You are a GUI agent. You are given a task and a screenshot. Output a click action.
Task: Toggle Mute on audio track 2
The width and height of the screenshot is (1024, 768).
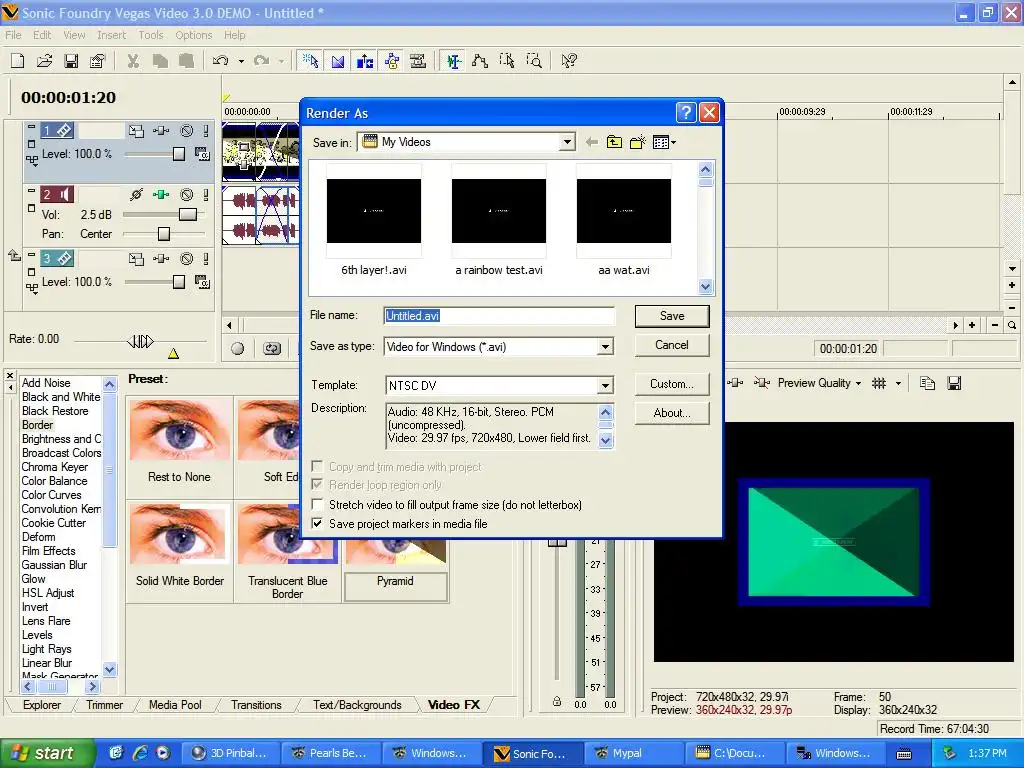tap(187, 195)
